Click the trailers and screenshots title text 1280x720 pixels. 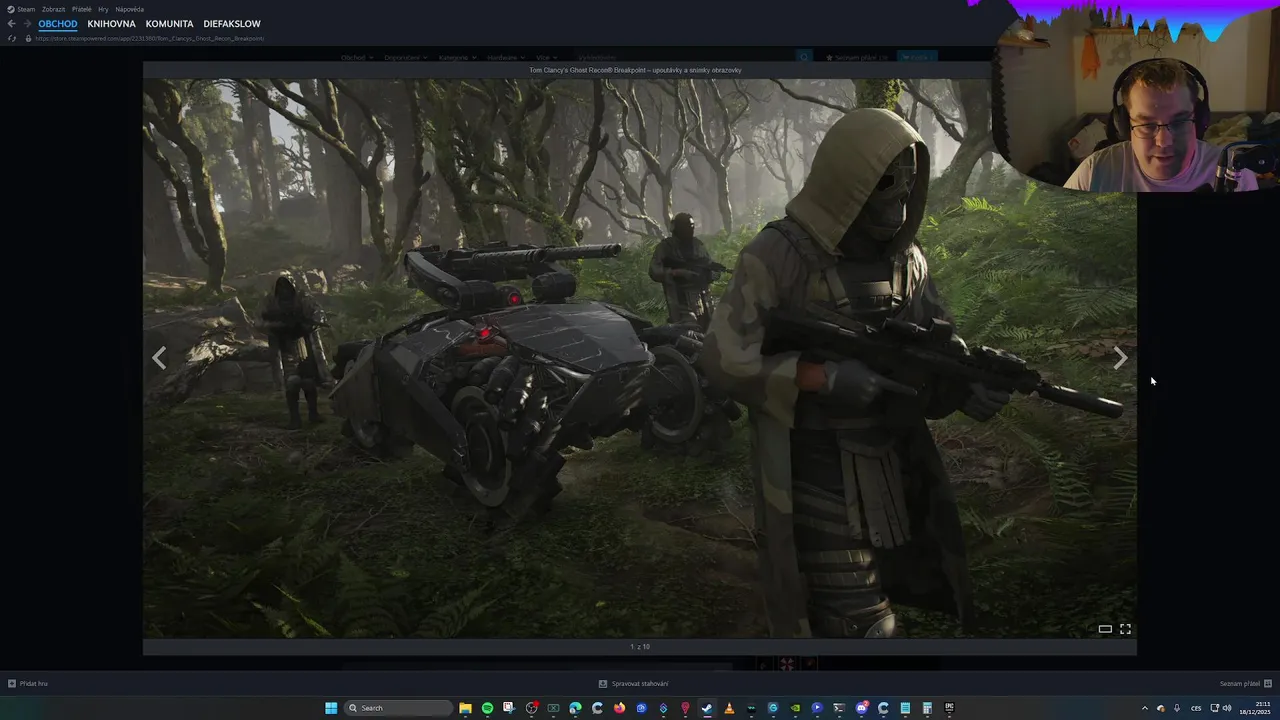coord(636,70)
